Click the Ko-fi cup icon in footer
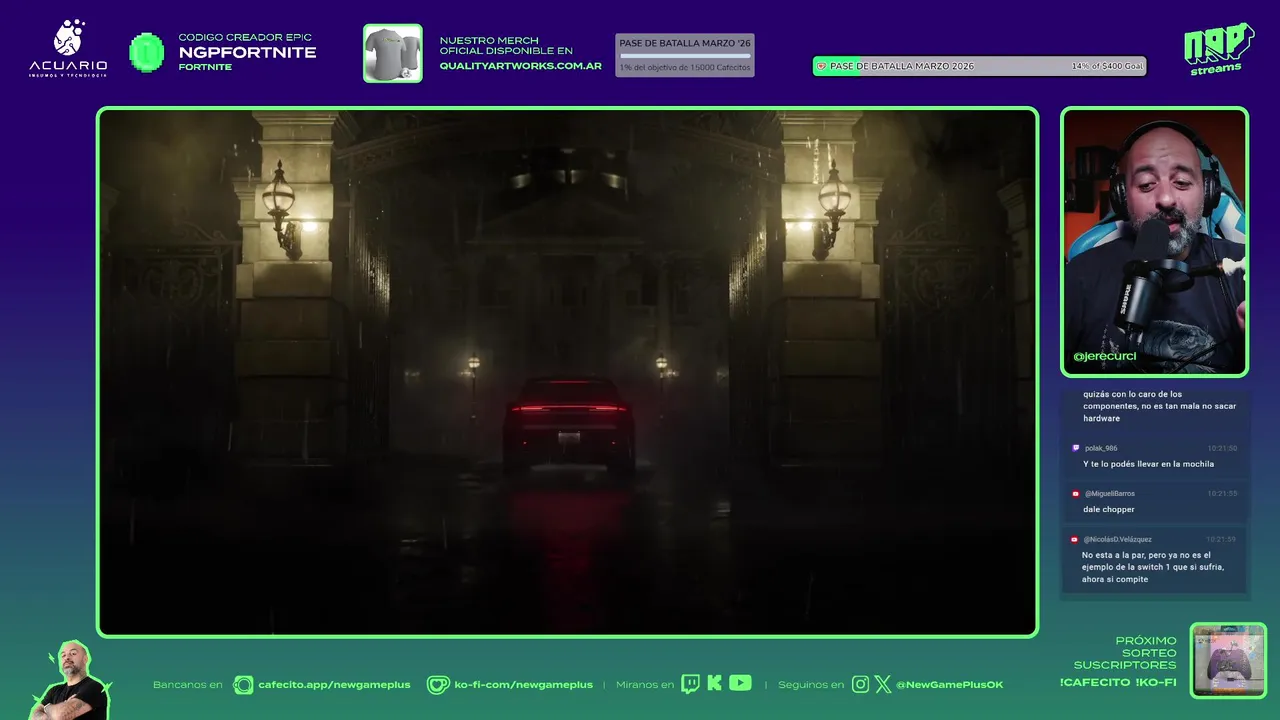 pyautogui.click(x=438, y=684)
